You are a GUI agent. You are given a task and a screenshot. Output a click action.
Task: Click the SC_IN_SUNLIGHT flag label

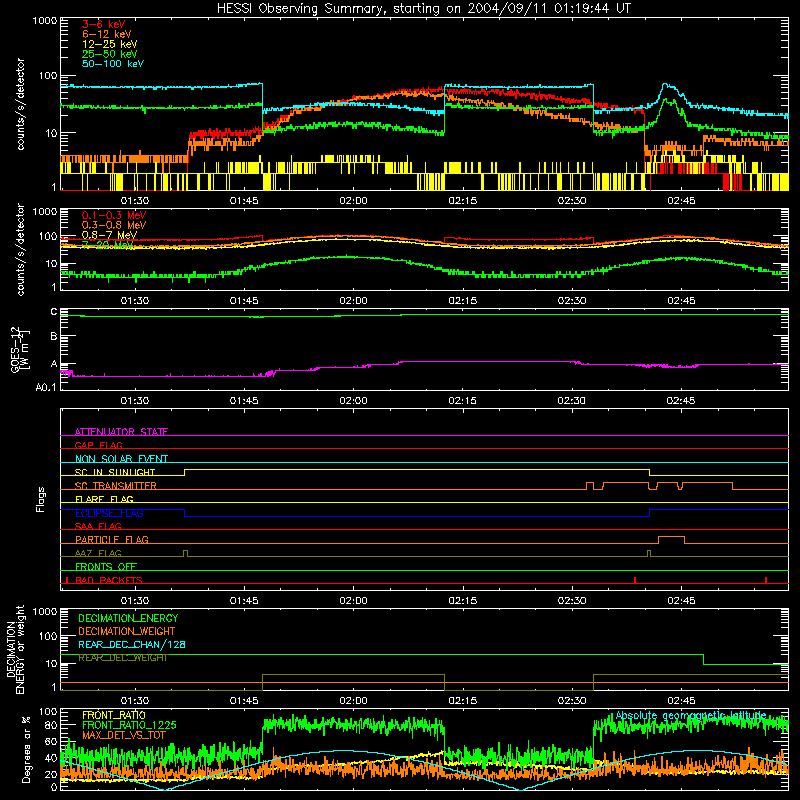pos(115,472)
